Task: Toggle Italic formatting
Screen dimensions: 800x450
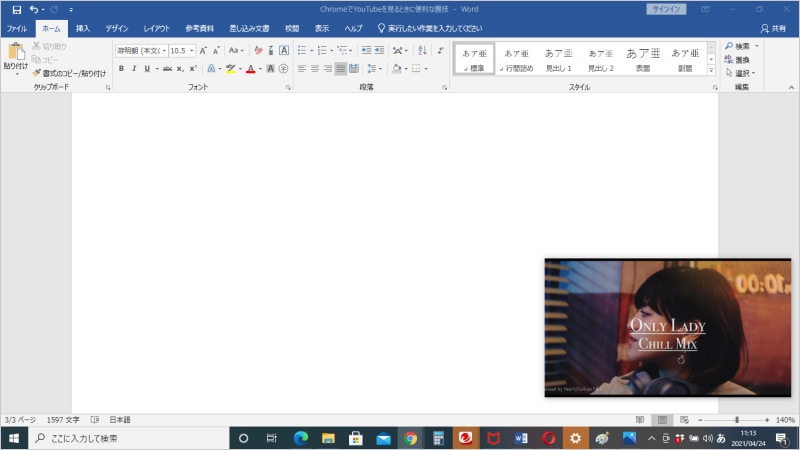Action: 134,69
